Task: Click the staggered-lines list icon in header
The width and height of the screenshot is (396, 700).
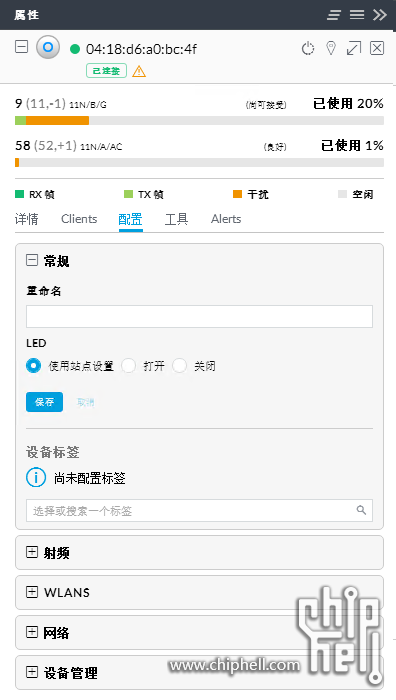Action: [x=333, y=15]
